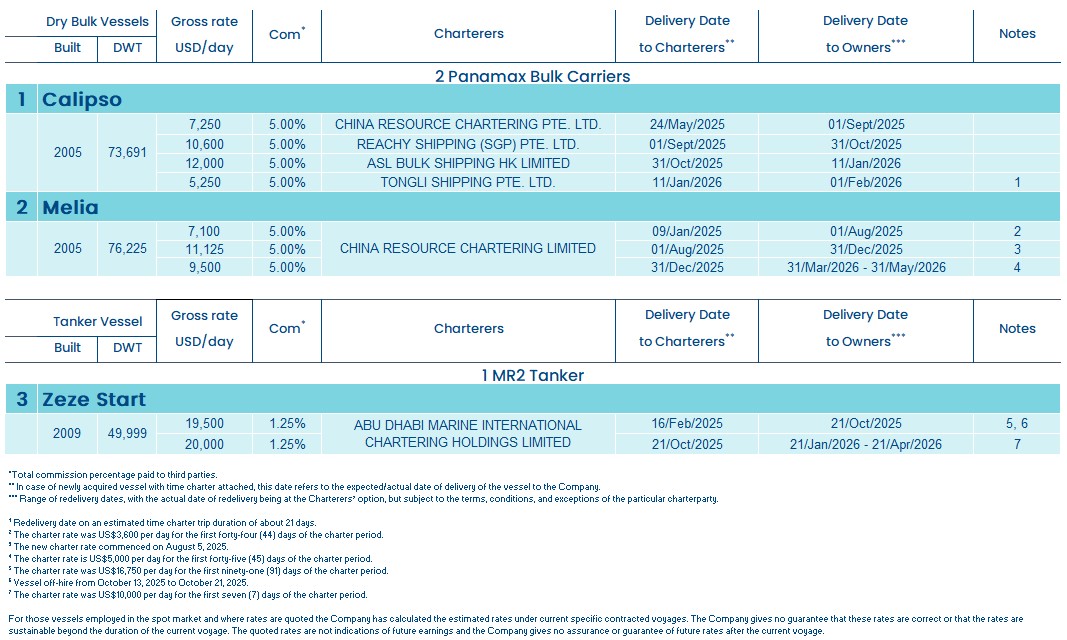Click the Tongli Shipping Pte. Ltd. charterer cell

(467, 182)
